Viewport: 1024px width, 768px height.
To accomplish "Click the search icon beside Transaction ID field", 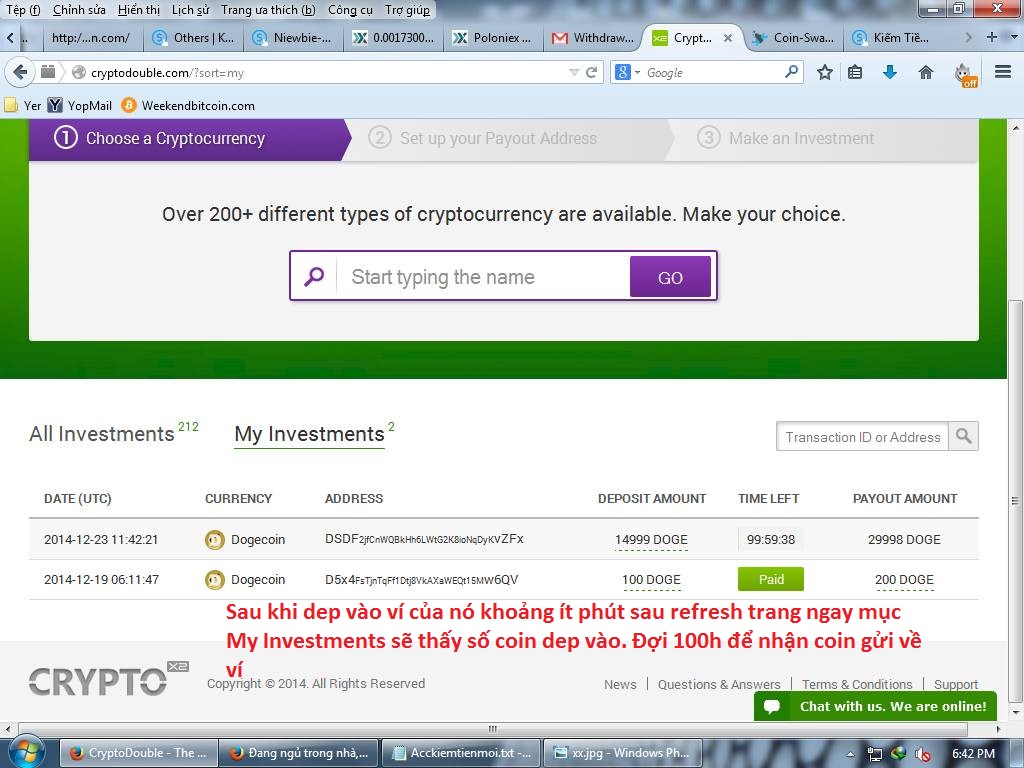I will click(963, 436).
